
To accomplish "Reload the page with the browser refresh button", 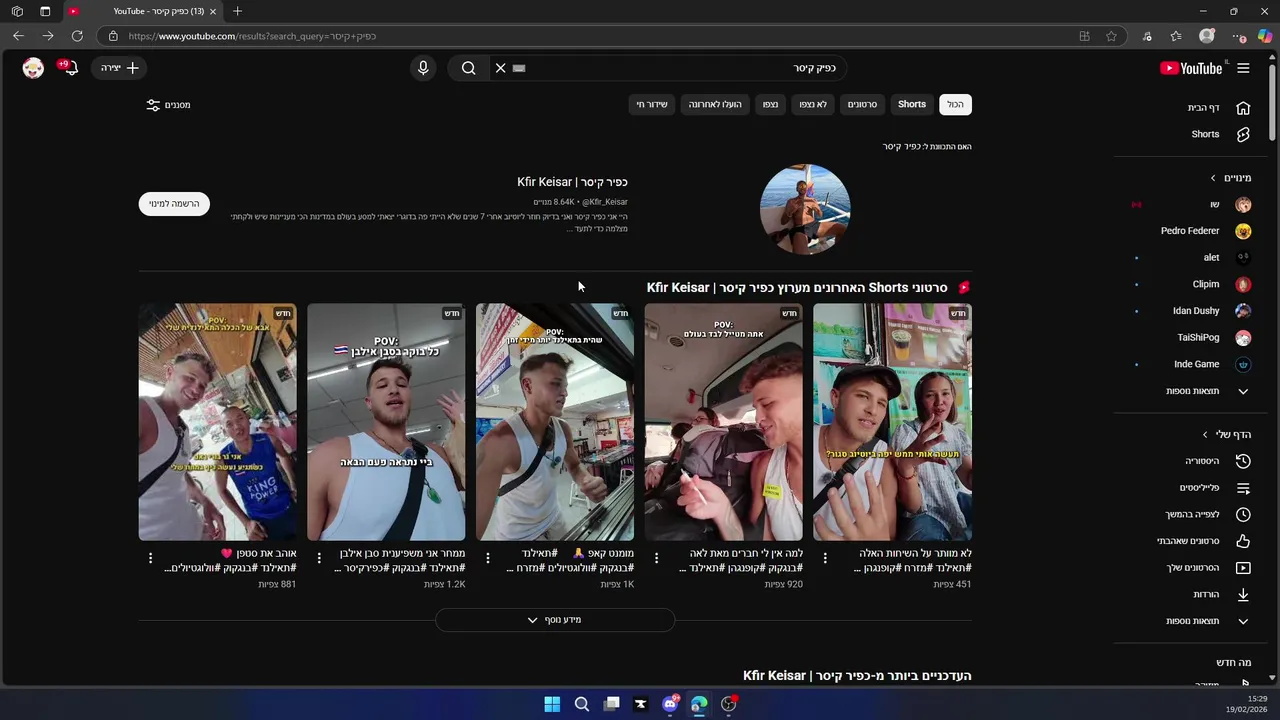I will tap(77, 36).
